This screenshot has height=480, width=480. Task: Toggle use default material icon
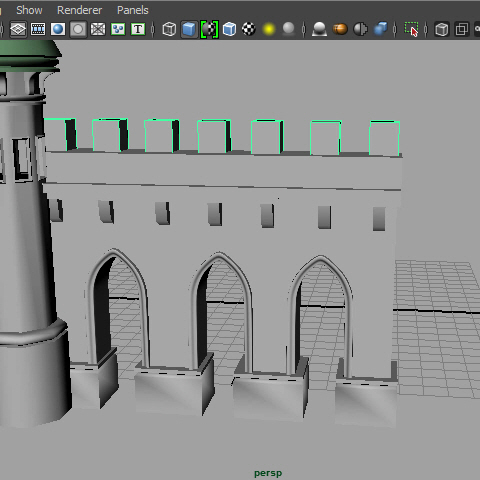(209, 29)
